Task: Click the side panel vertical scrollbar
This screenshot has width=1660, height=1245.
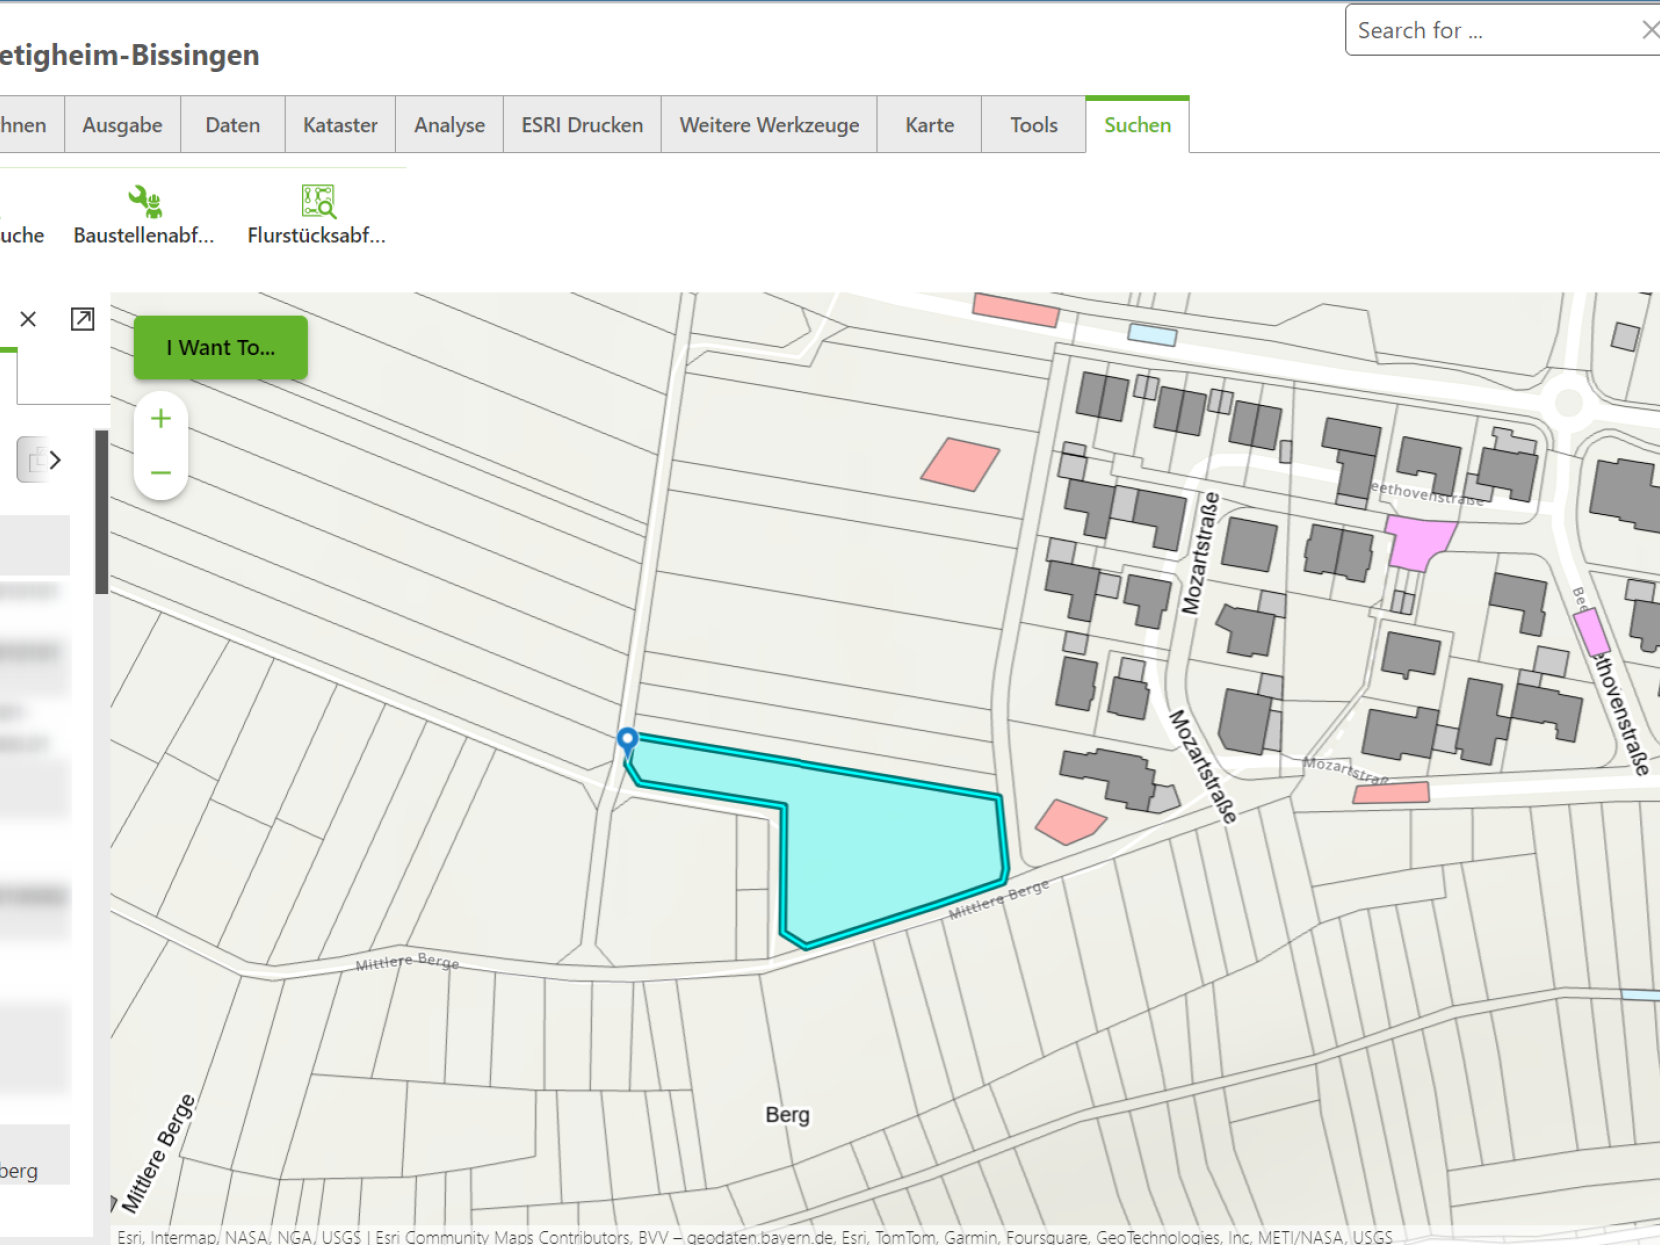Action: [x=101, y=512]
